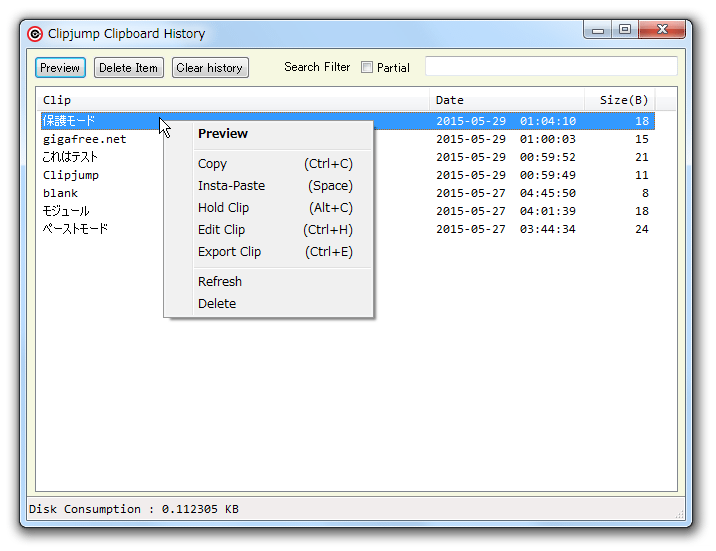Click date 2015-05-27 03:44:34
The width and height of the screenshot is (716, 551).
pos(506,229)
